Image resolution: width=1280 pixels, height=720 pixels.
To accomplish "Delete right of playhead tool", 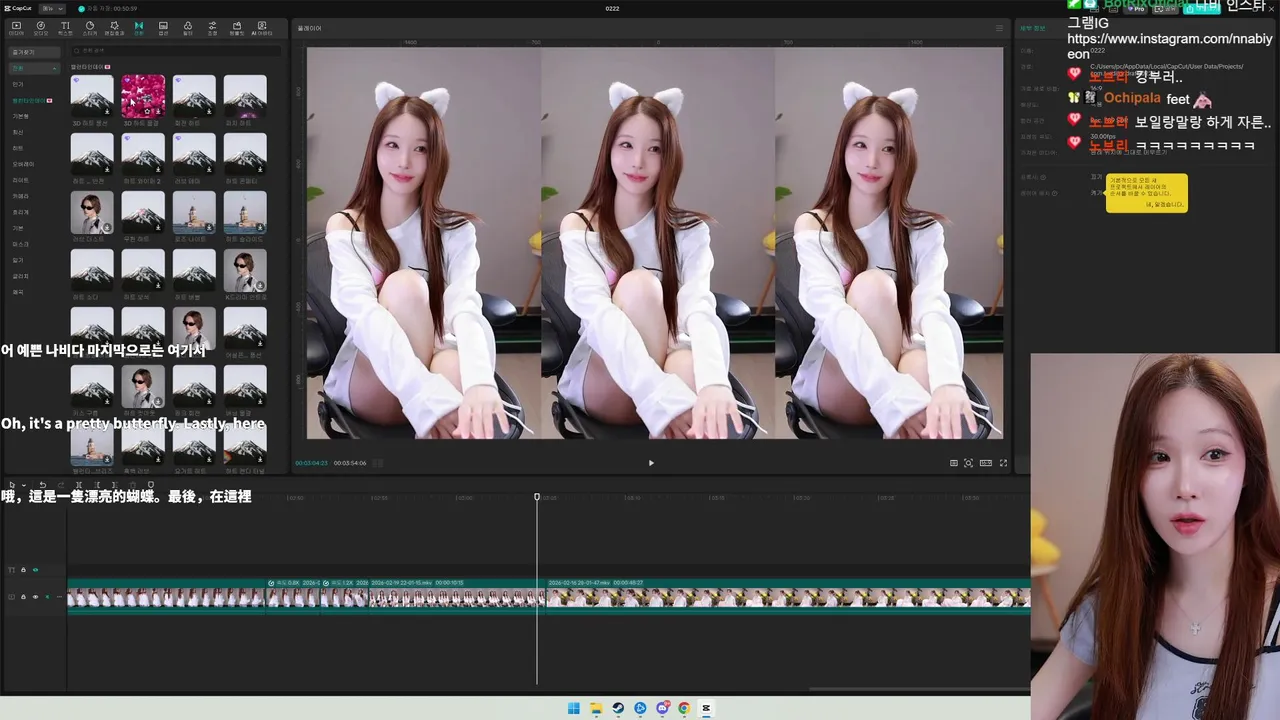I will pyautogui.click(x=114, y=485).
